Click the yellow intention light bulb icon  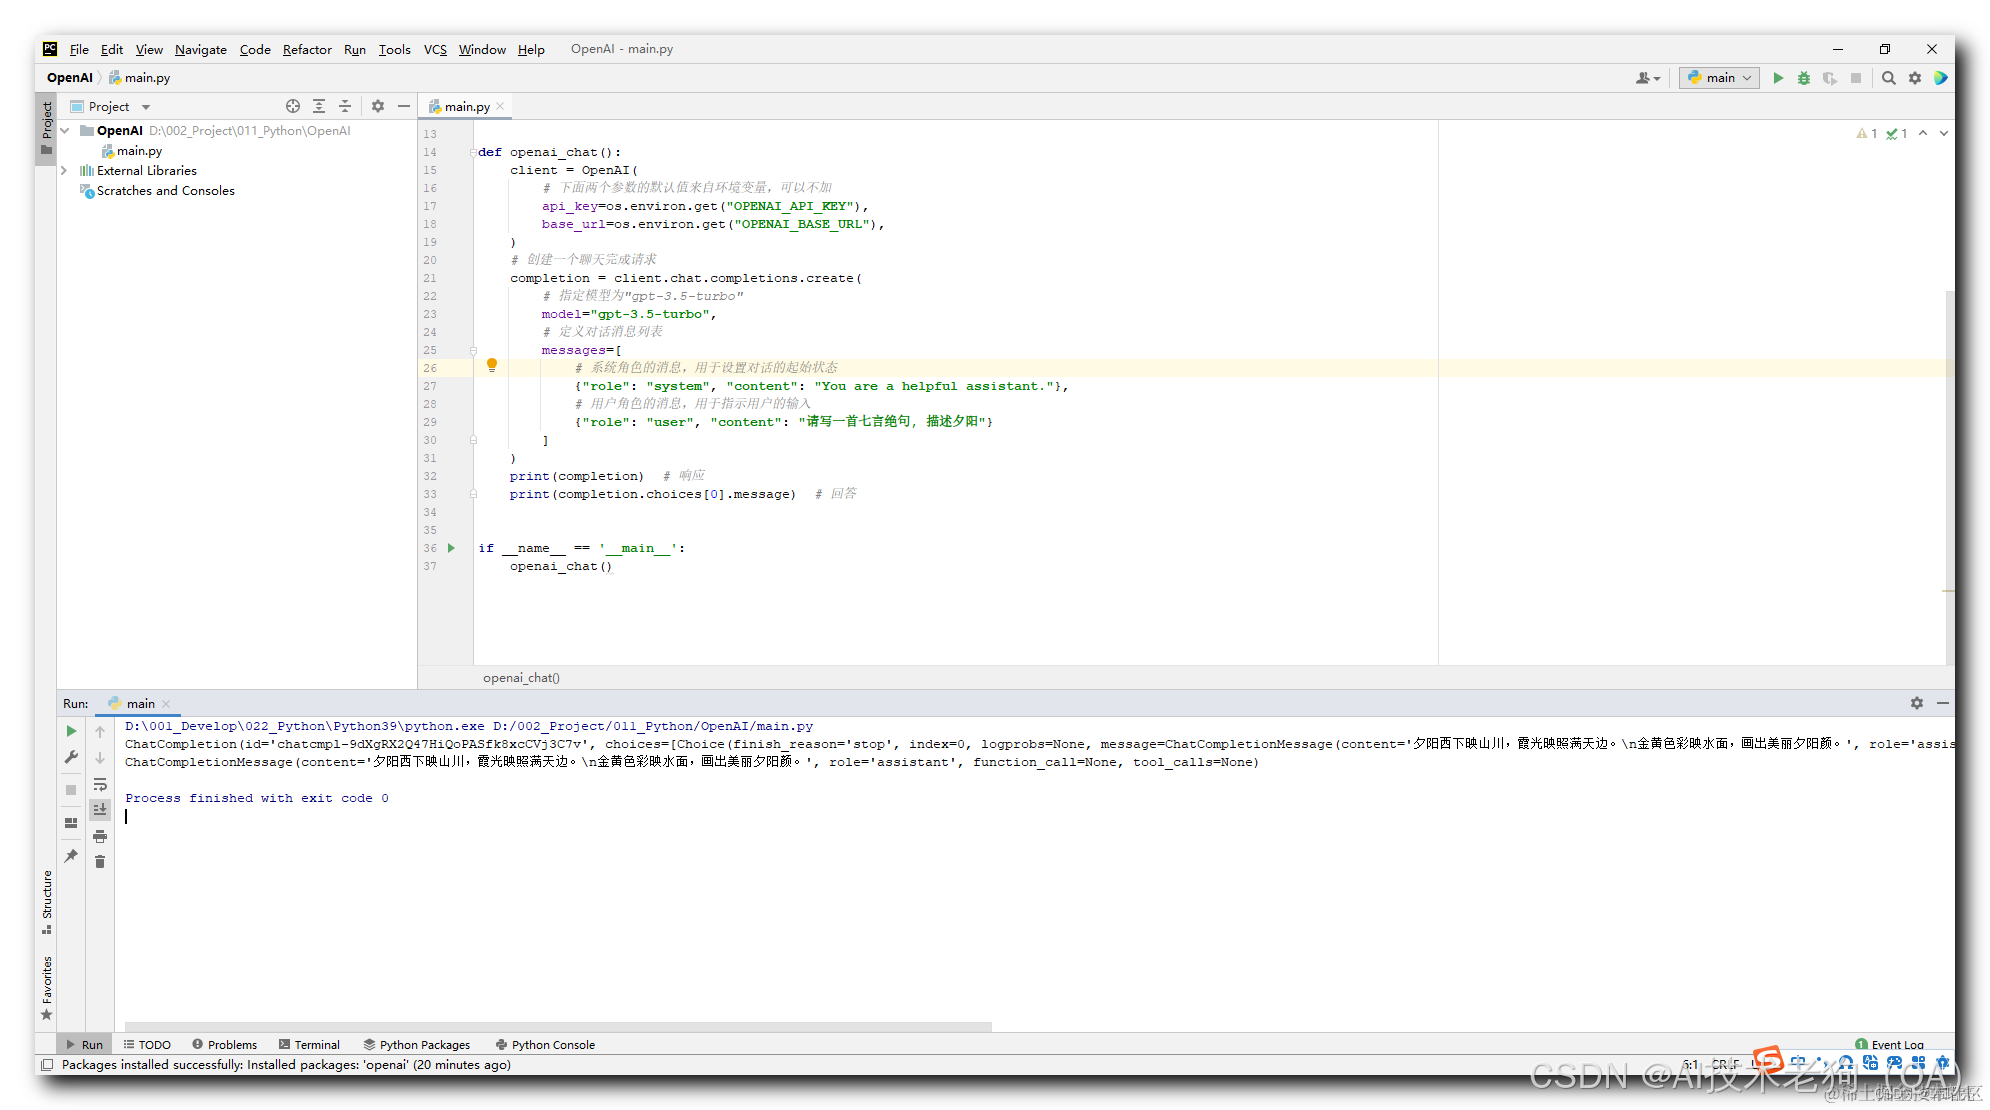tap(491, 366)
